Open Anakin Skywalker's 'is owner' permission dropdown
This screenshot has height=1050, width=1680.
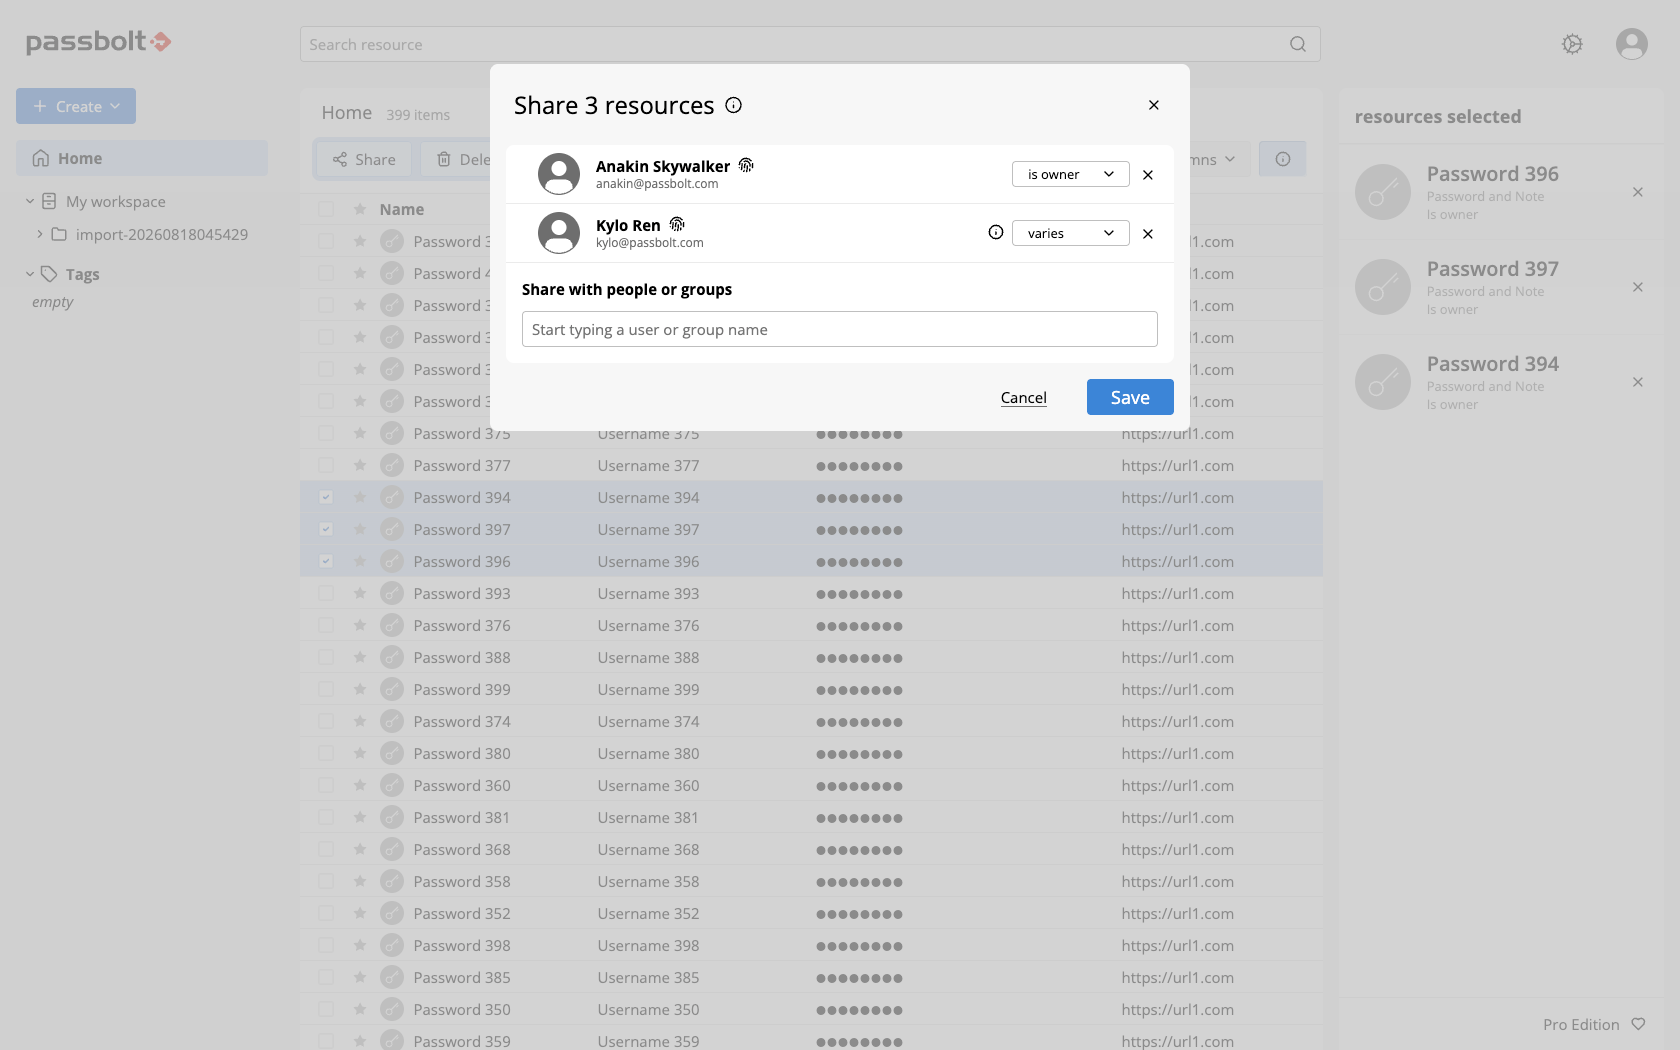point(1070,174)
